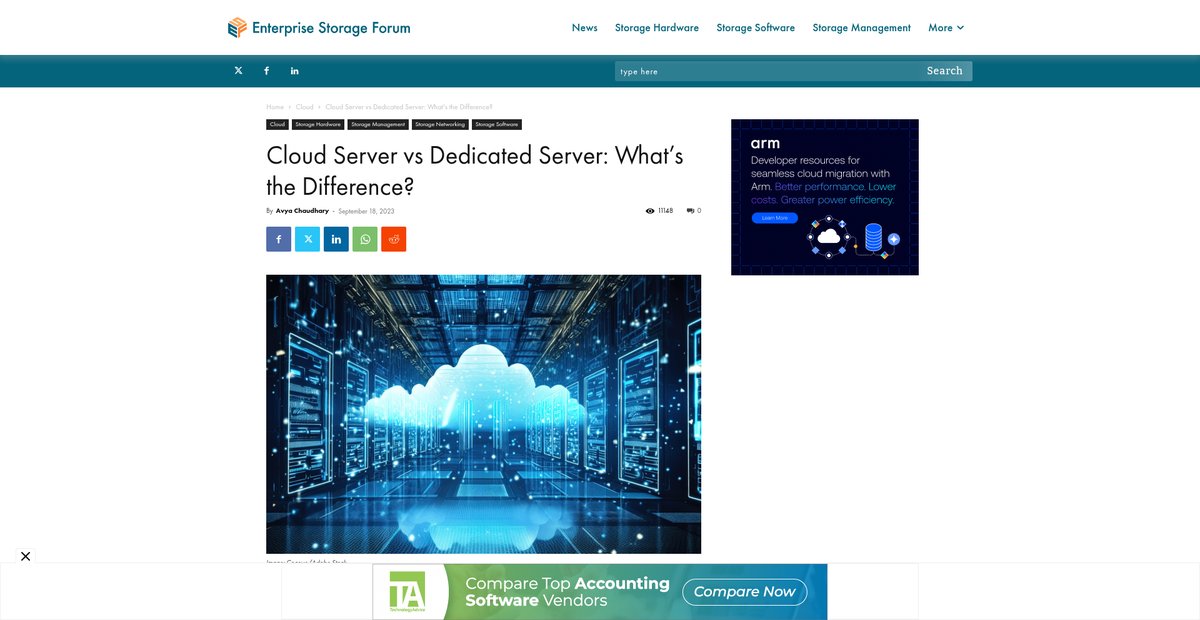Select the Storage Hardware category tag
The width and height of the screenshot is (1200, 620).
point(318,125)
